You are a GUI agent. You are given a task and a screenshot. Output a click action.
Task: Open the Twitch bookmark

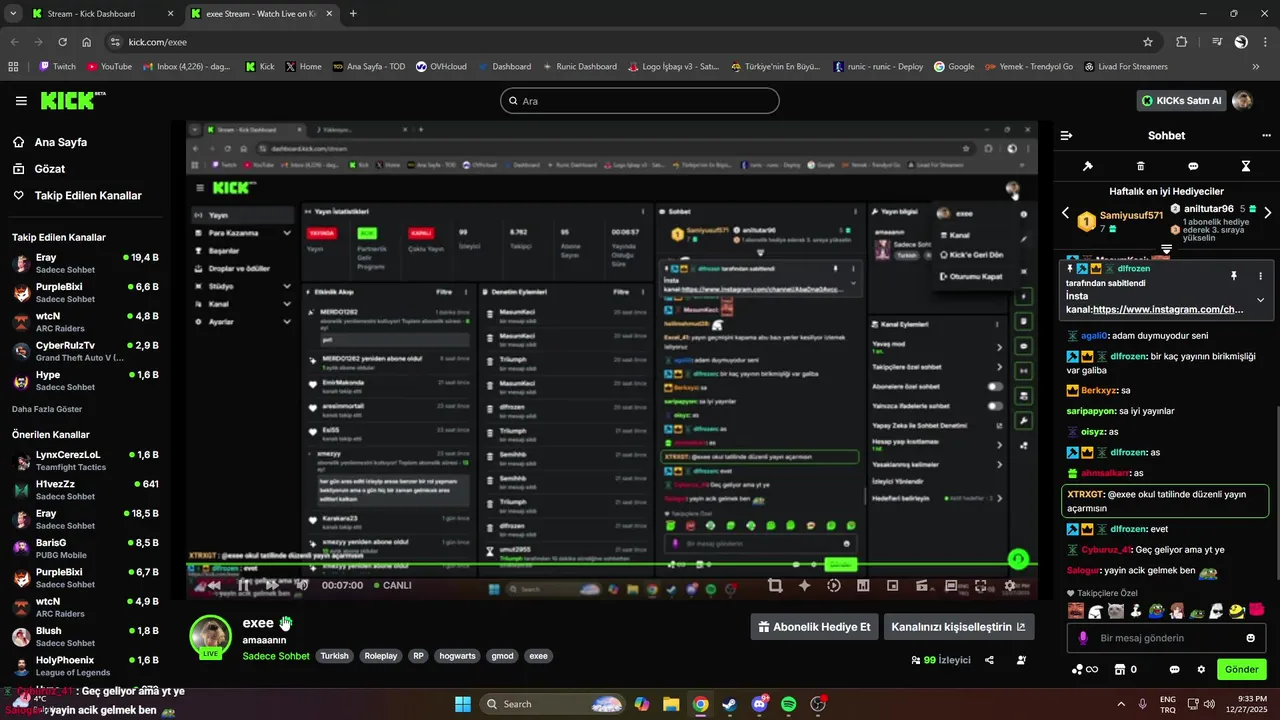coord(57,67)
